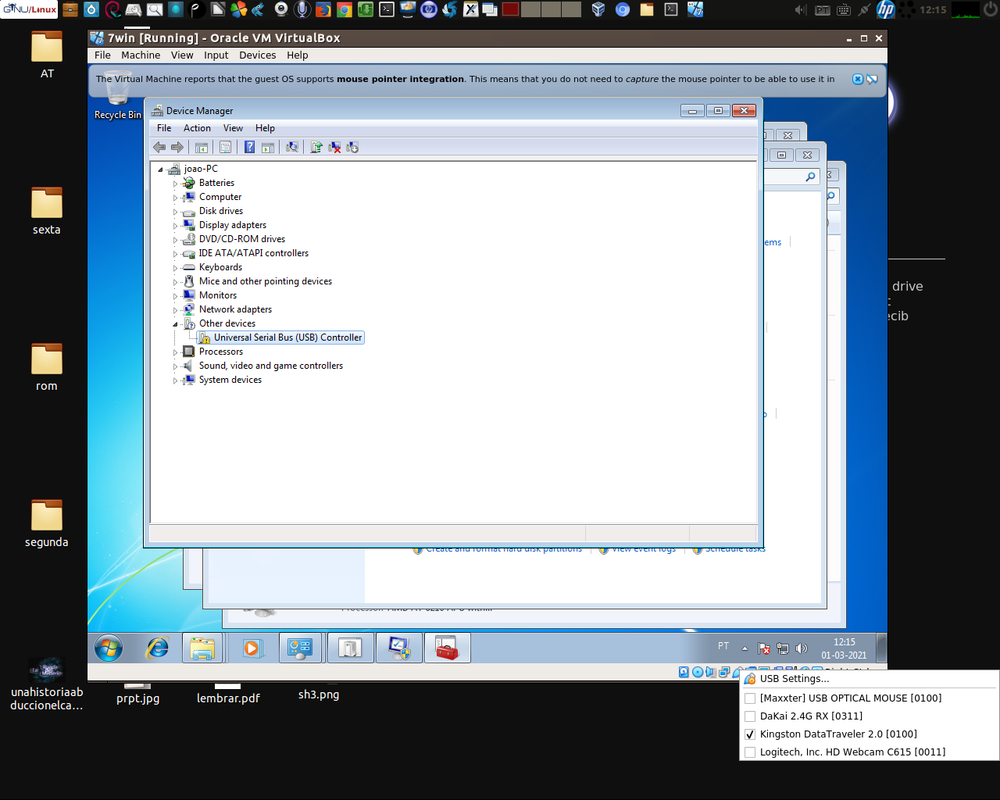This screenshot has height=800, width=1000.
Task: Open lembrar.pdf on the Linux desktop
Action: [228, 694]
